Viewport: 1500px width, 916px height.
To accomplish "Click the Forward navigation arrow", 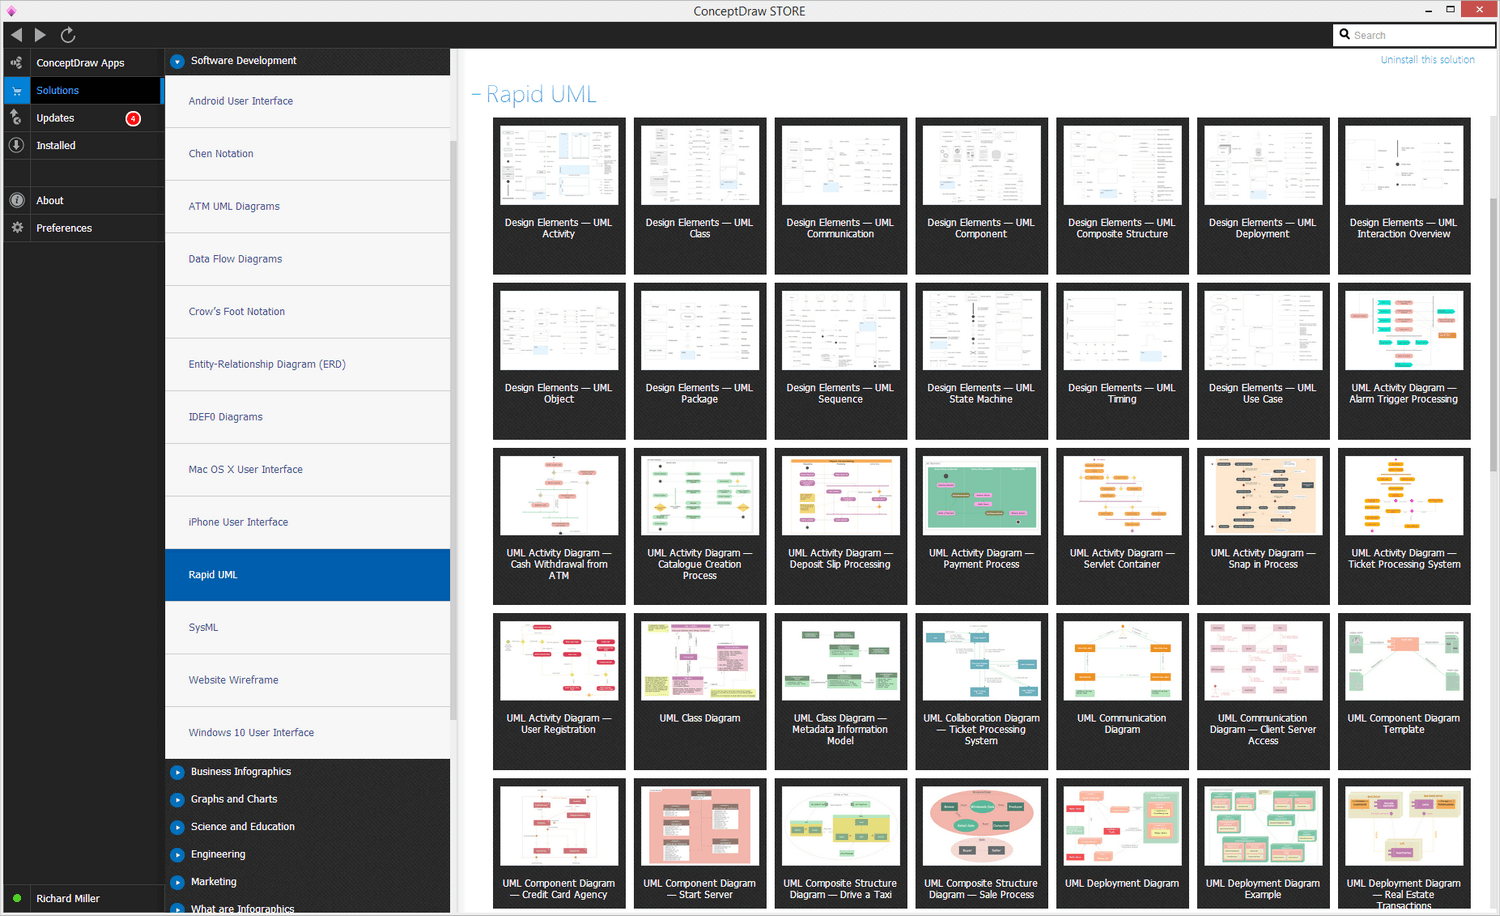I will [40, 35].
